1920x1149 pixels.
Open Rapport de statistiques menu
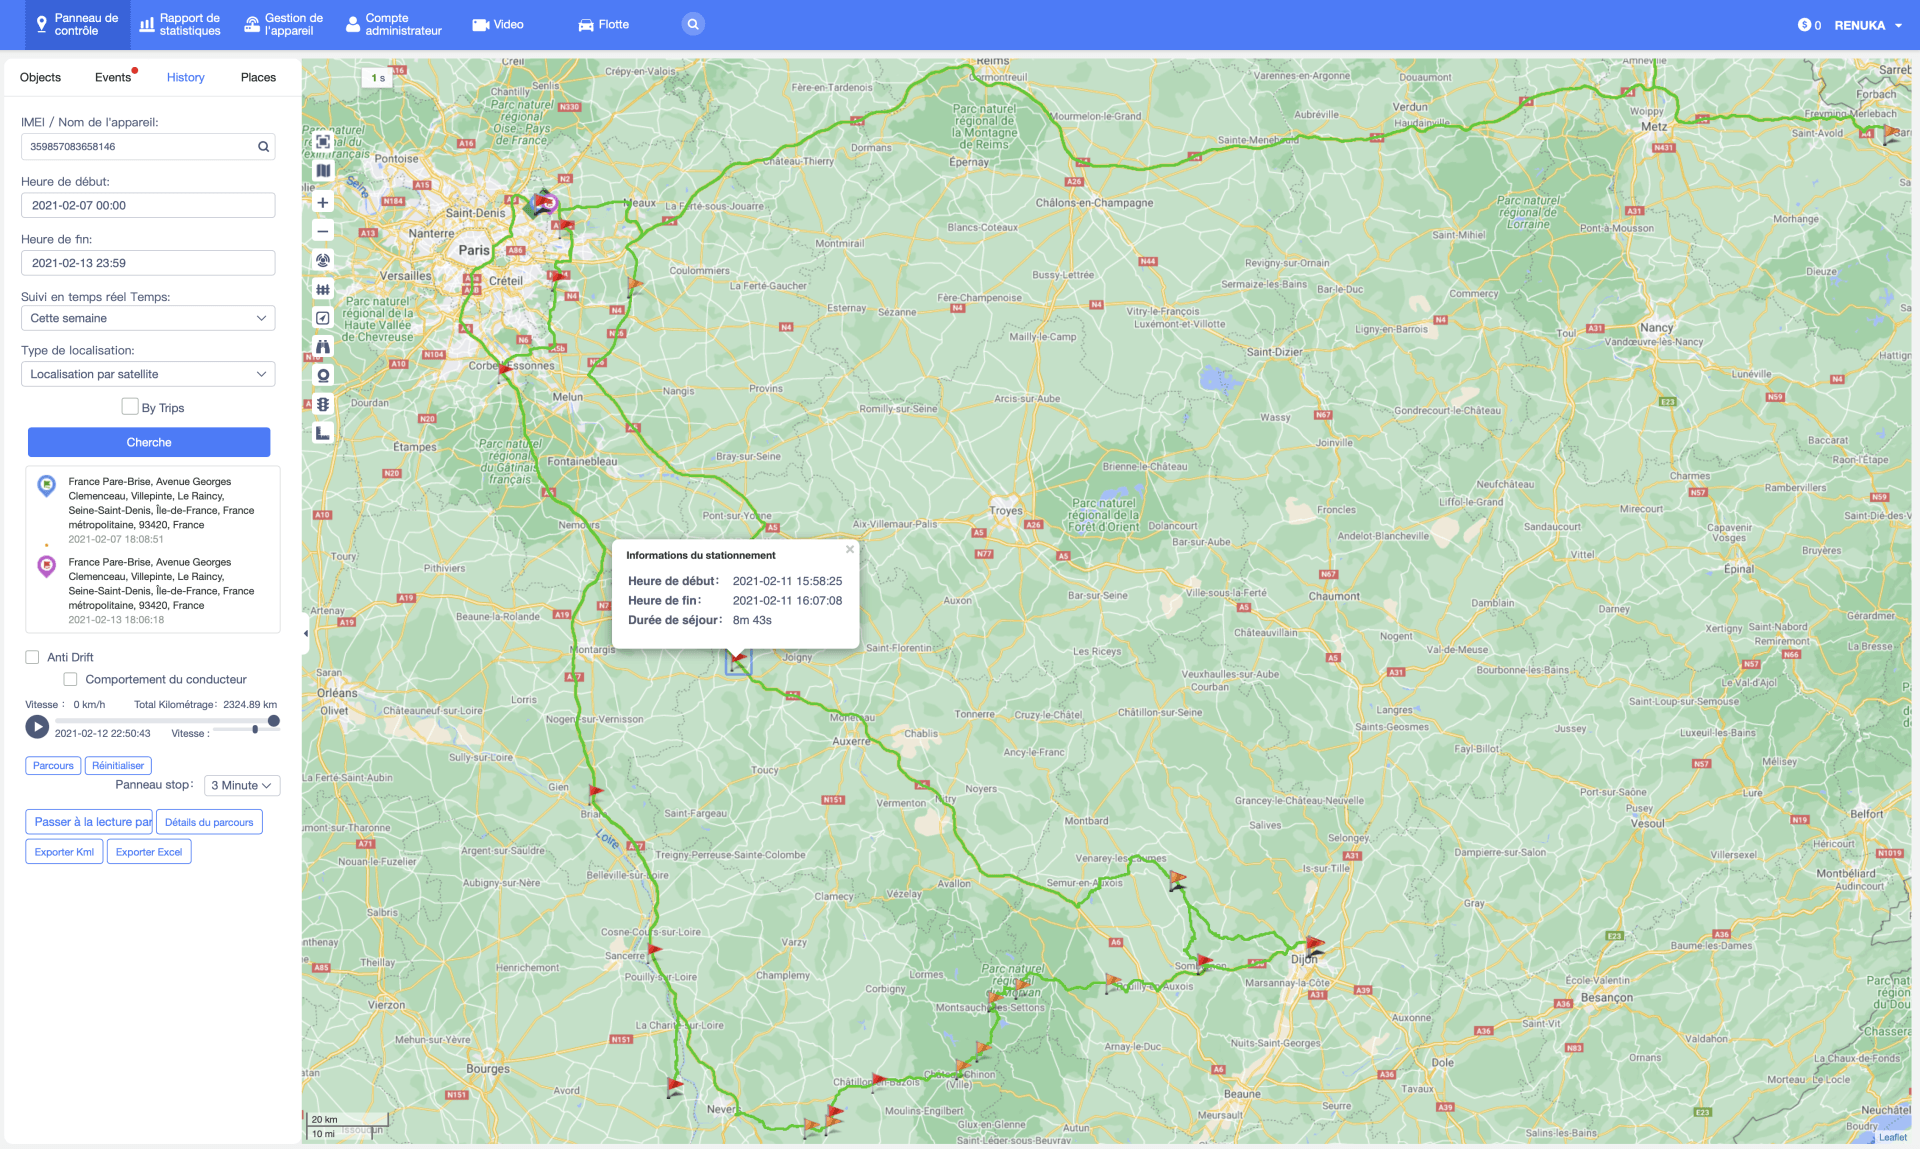[180, 24]
